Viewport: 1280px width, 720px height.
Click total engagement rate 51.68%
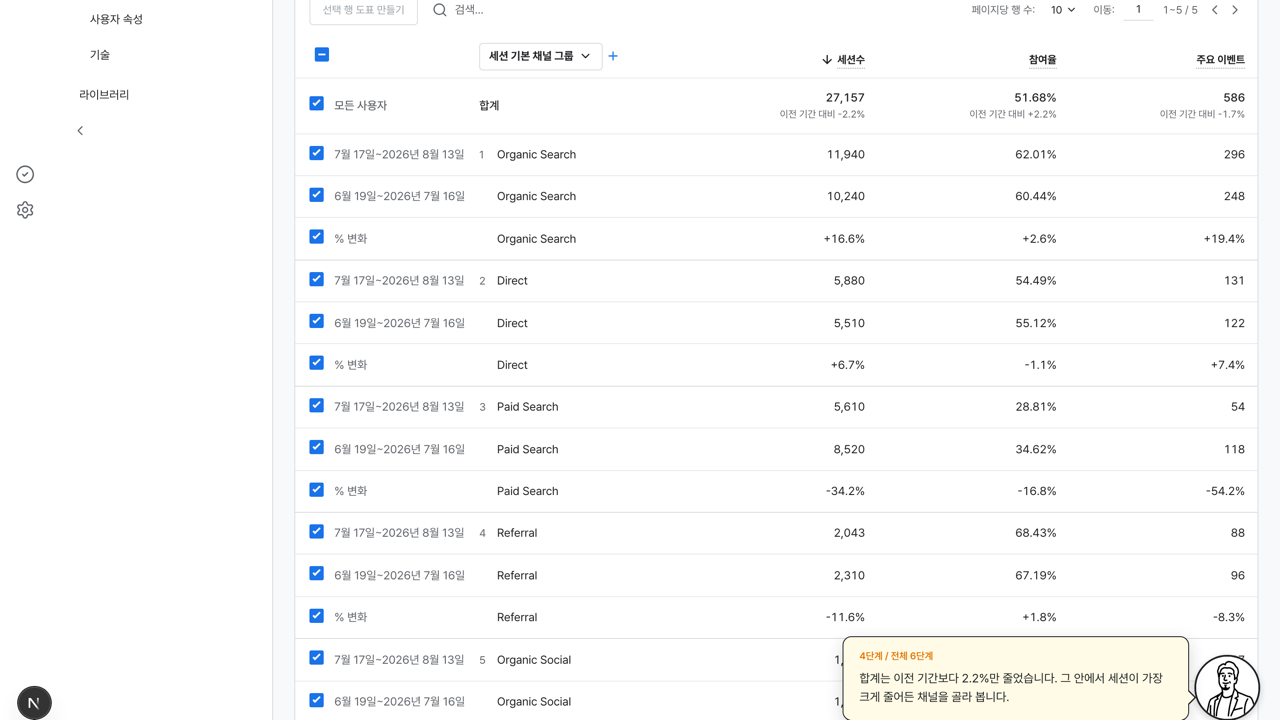(1035, 98)
